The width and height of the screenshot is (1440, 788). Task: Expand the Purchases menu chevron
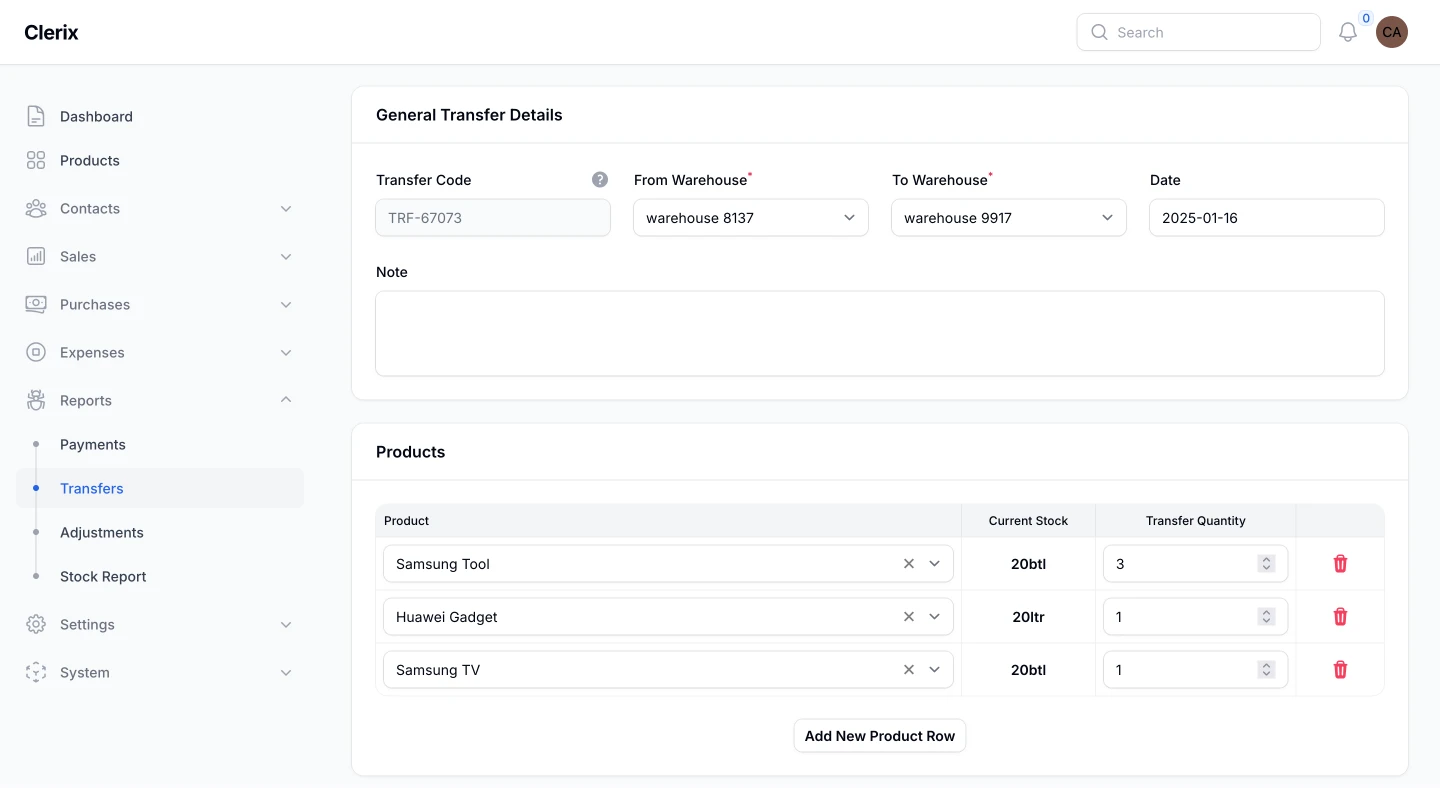coord(286,304)
